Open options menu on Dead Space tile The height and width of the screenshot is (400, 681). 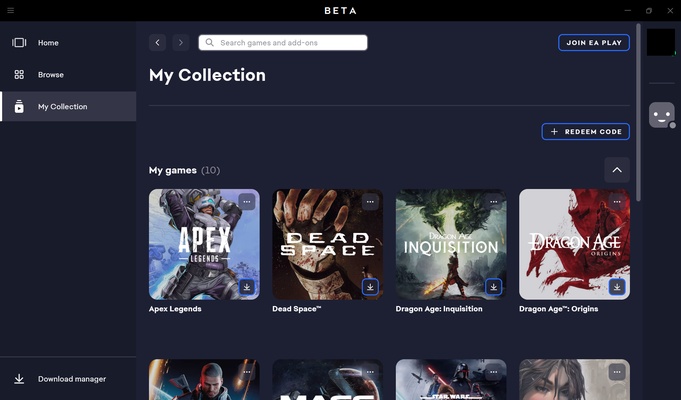tap(370, 202)
